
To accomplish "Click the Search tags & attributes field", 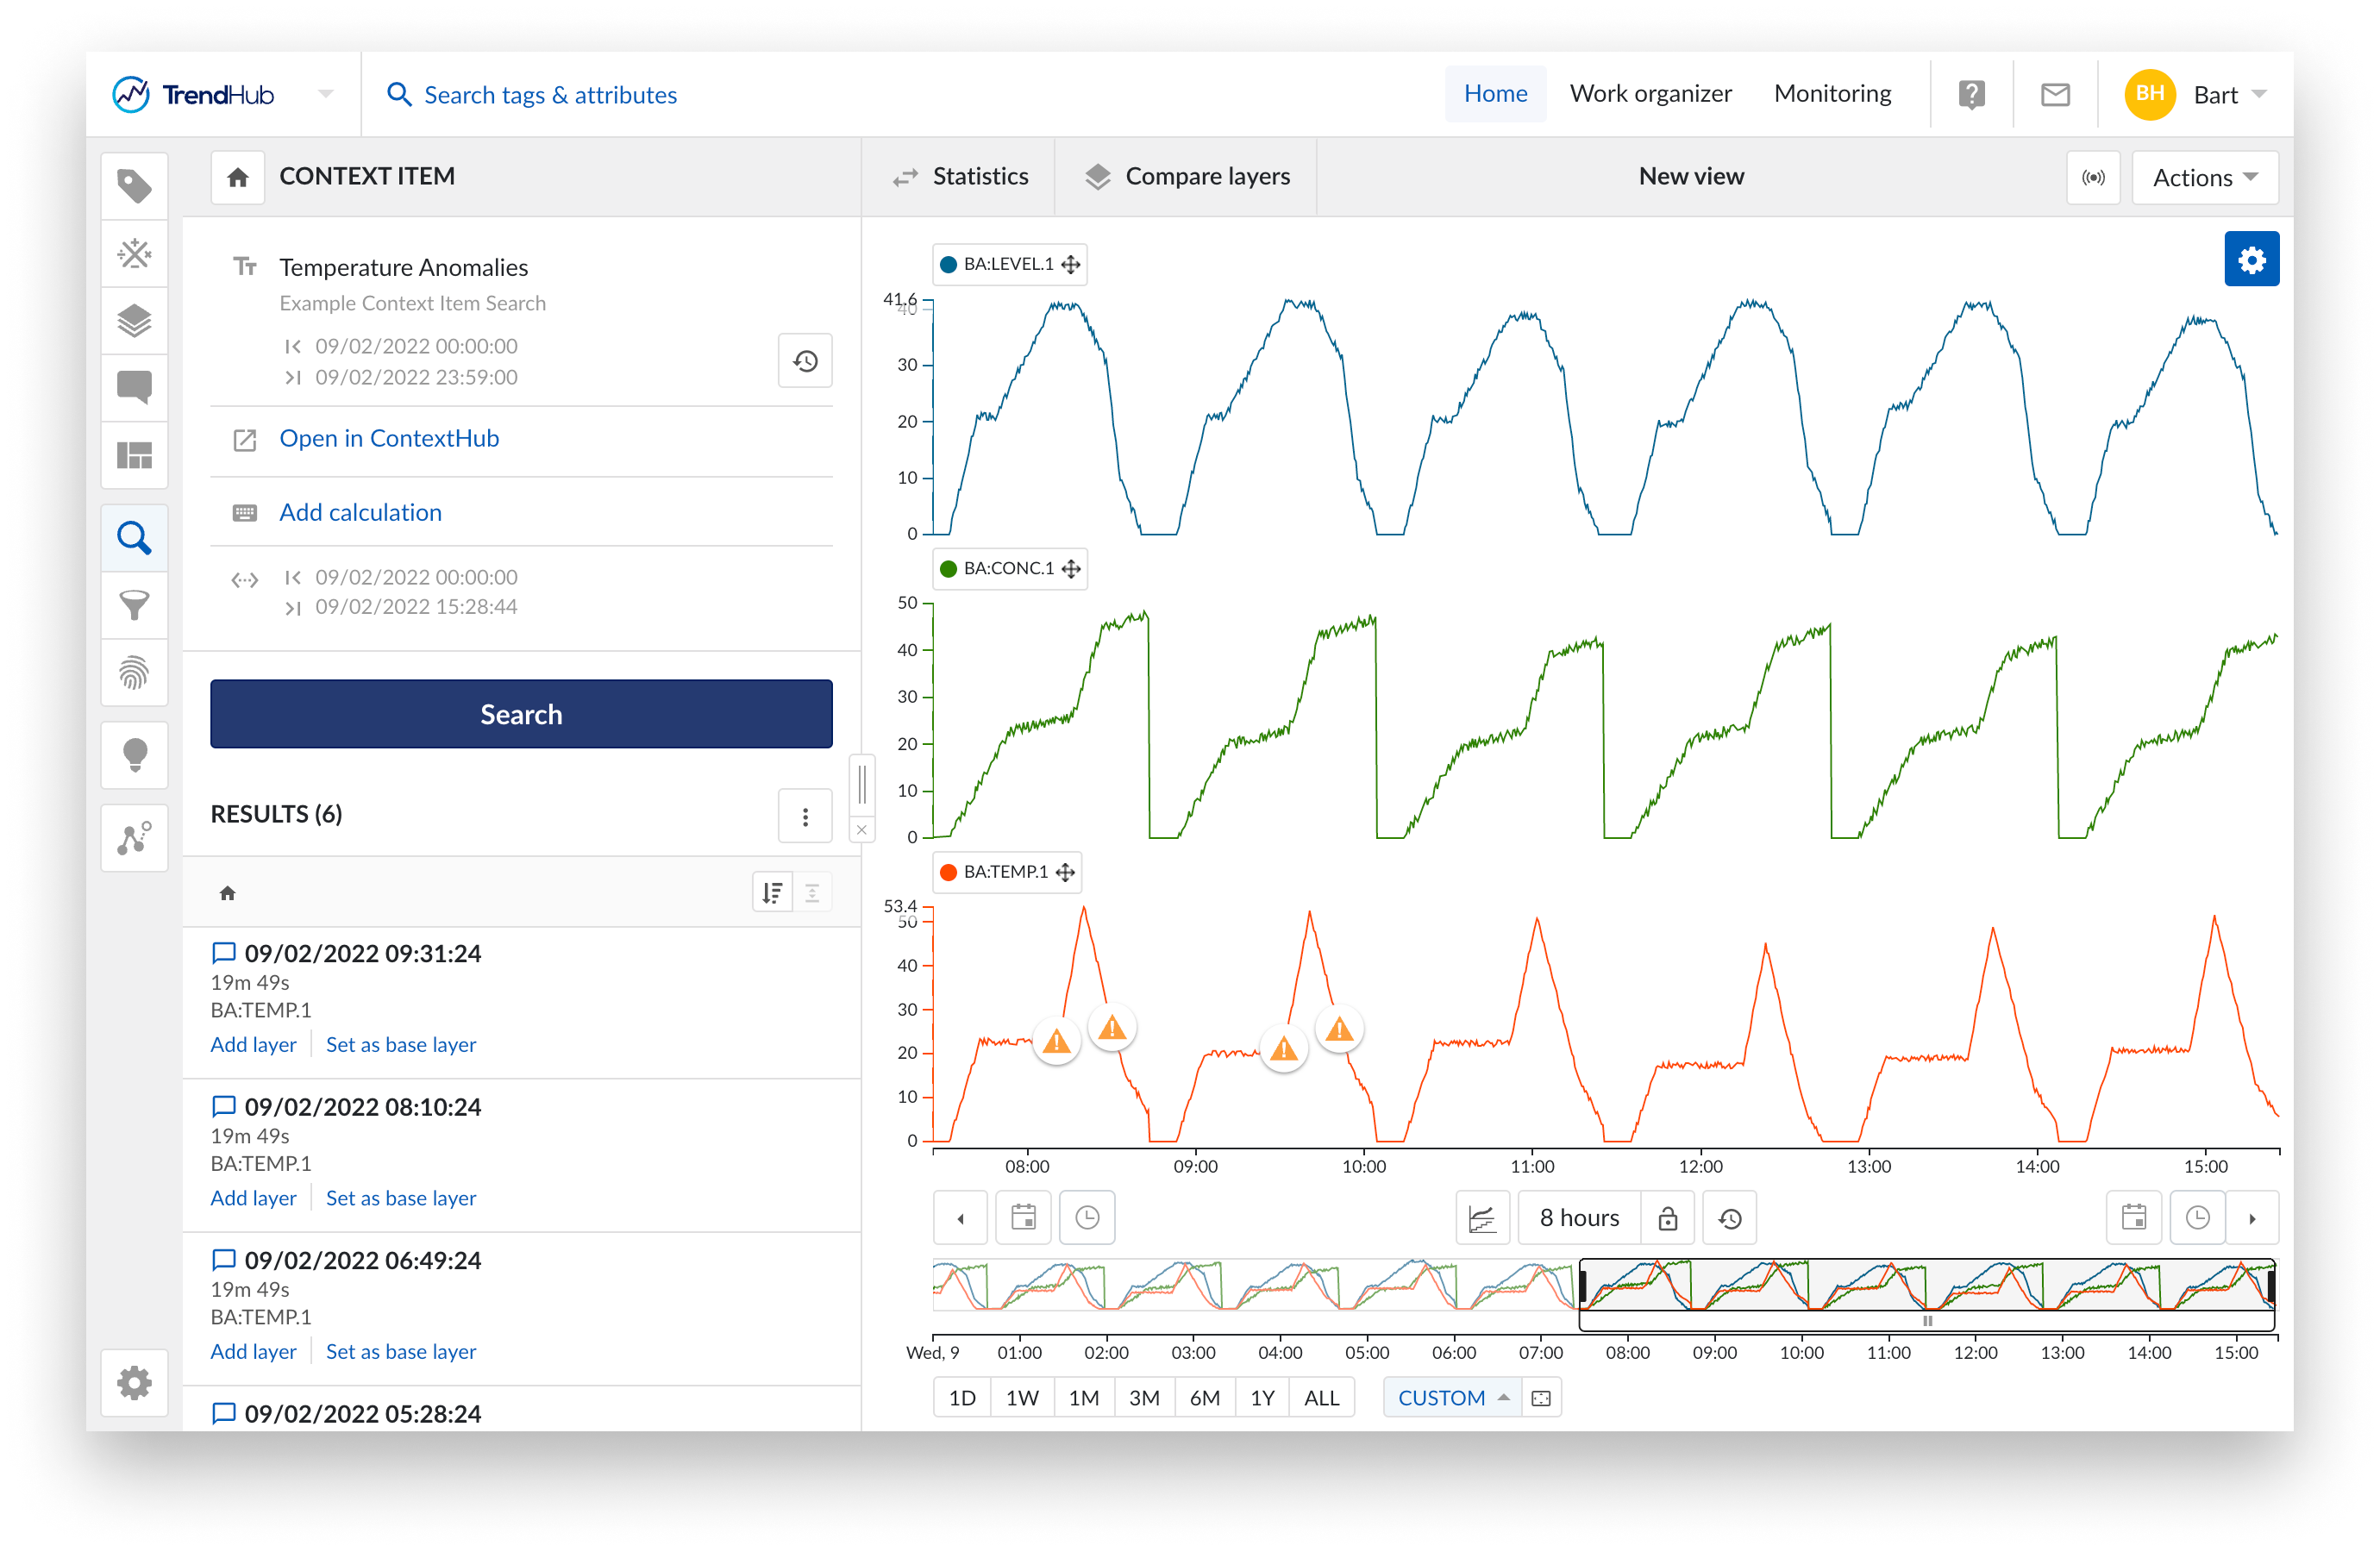I will [x=550, y=95].
